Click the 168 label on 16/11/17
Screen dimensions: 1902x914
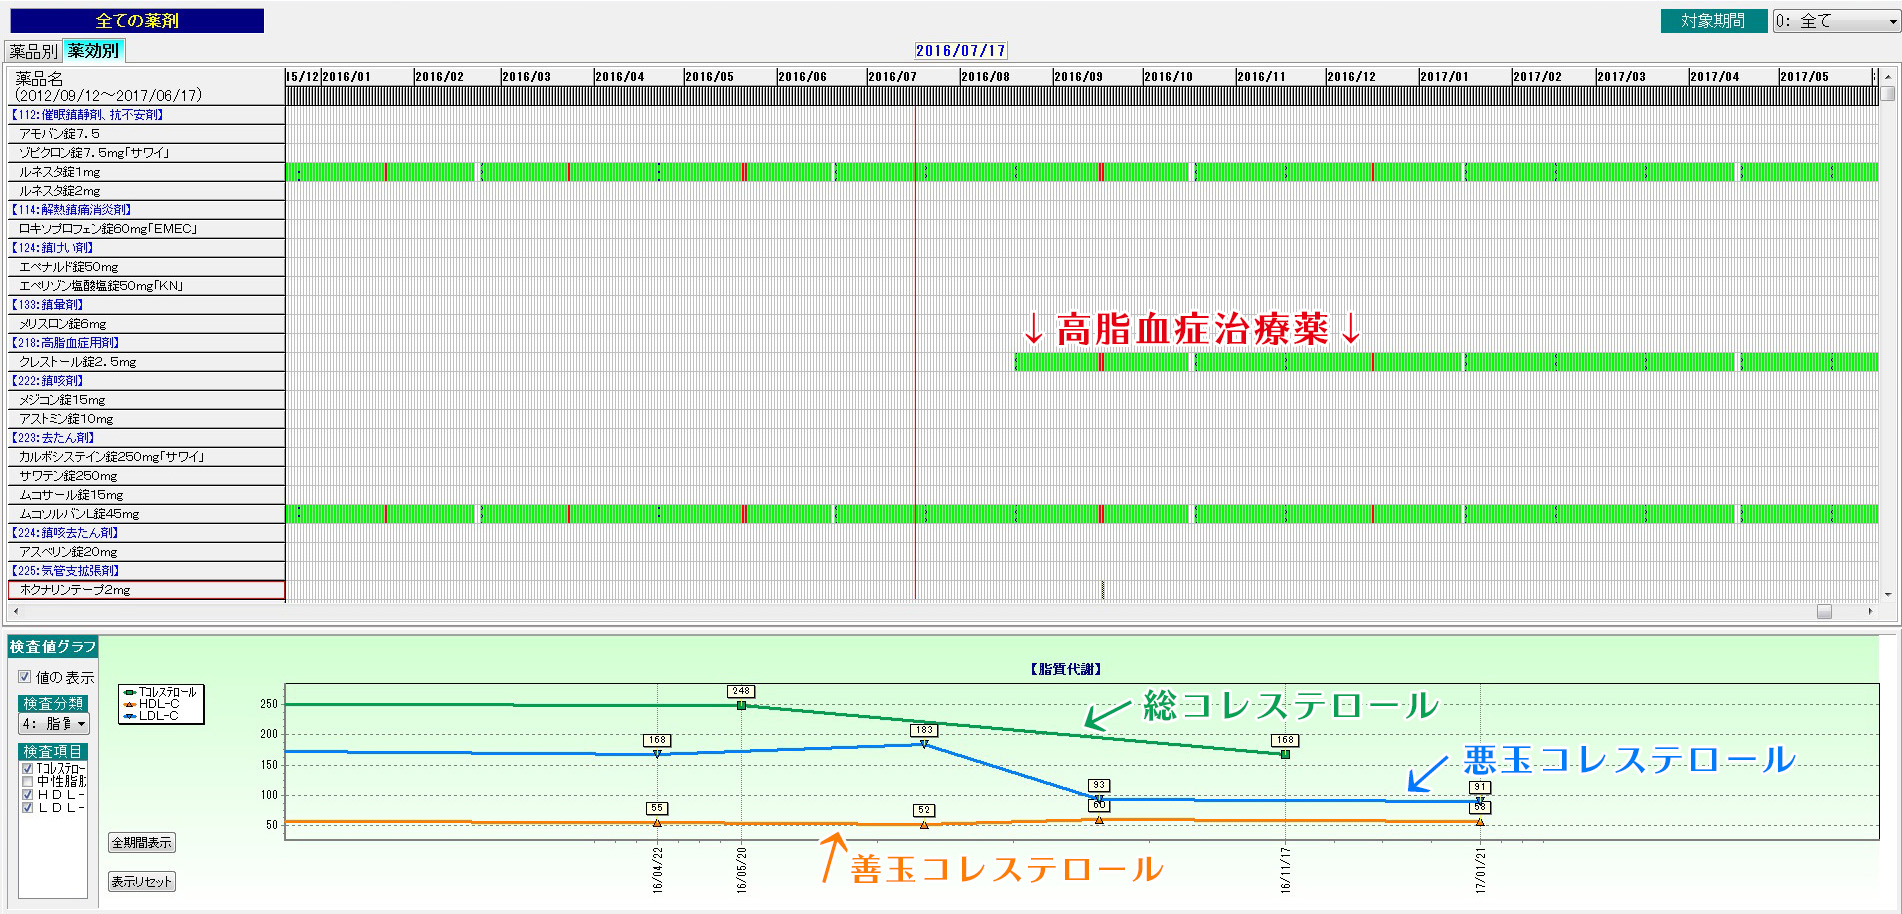coord(1285,740)
